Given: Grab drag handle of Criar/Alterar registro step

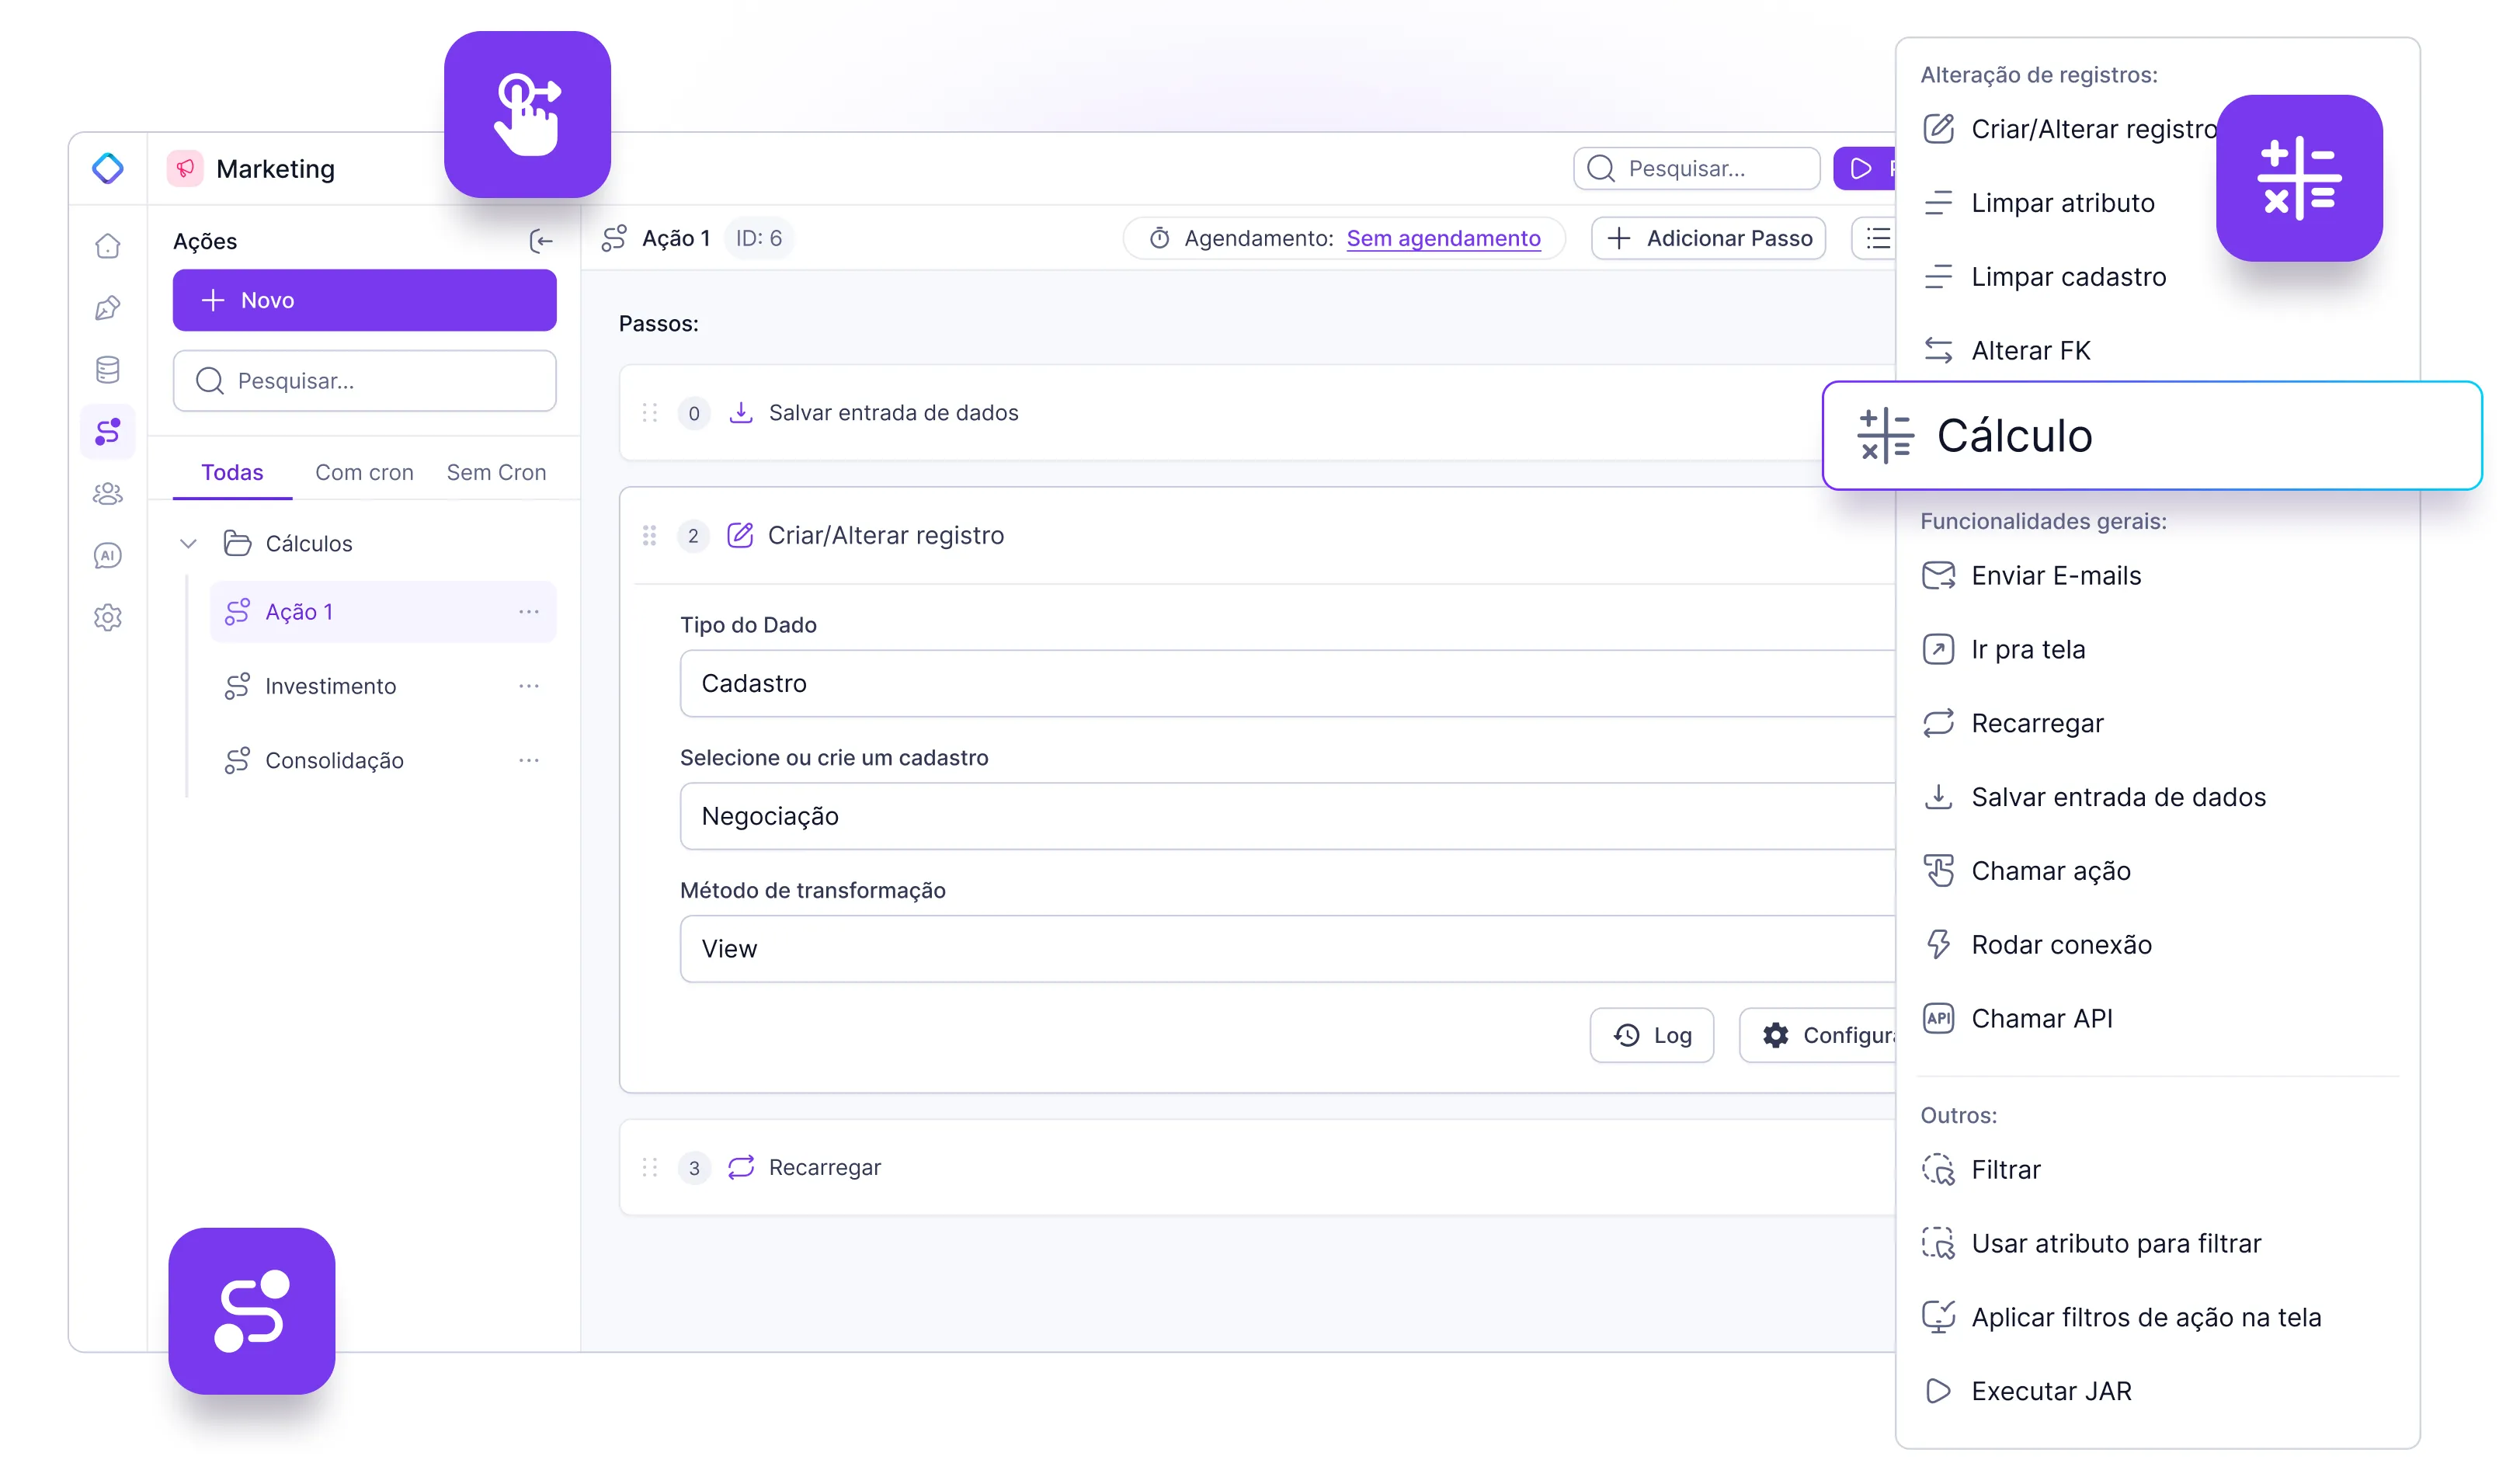Looking at the screenshot, I should point(650,536).
